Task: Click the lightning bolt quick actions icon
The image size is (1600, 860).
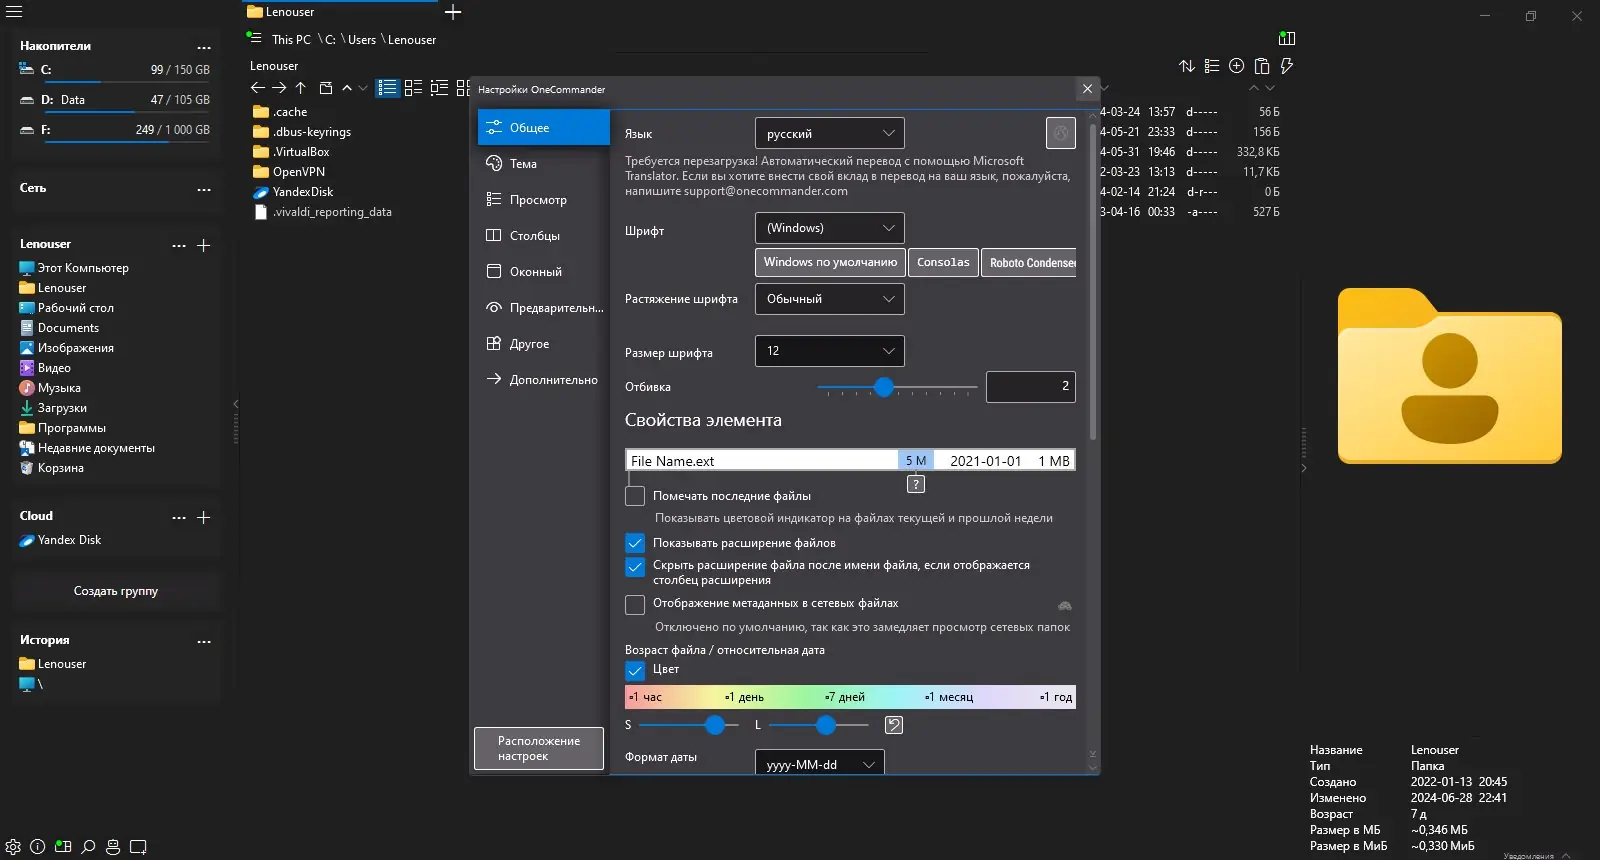Action: point(1287,66)
